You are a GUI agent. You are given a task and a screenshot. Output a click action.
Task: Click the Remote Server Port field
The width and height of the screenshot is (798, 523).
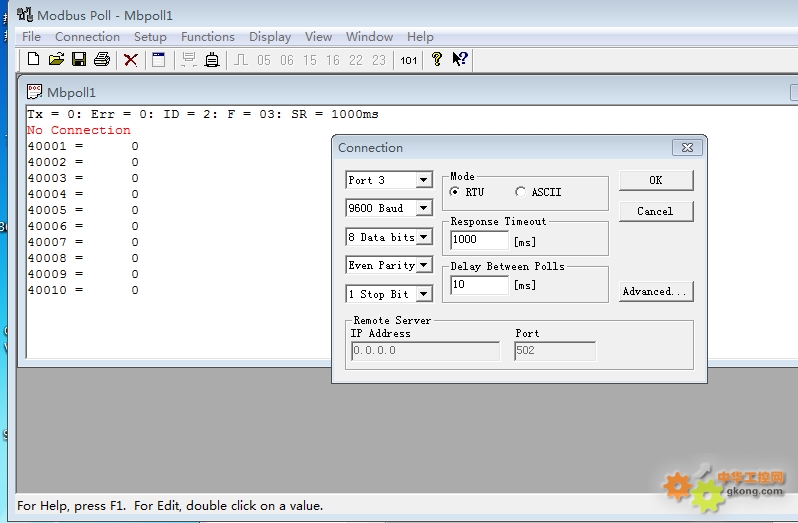click(555, 351)
